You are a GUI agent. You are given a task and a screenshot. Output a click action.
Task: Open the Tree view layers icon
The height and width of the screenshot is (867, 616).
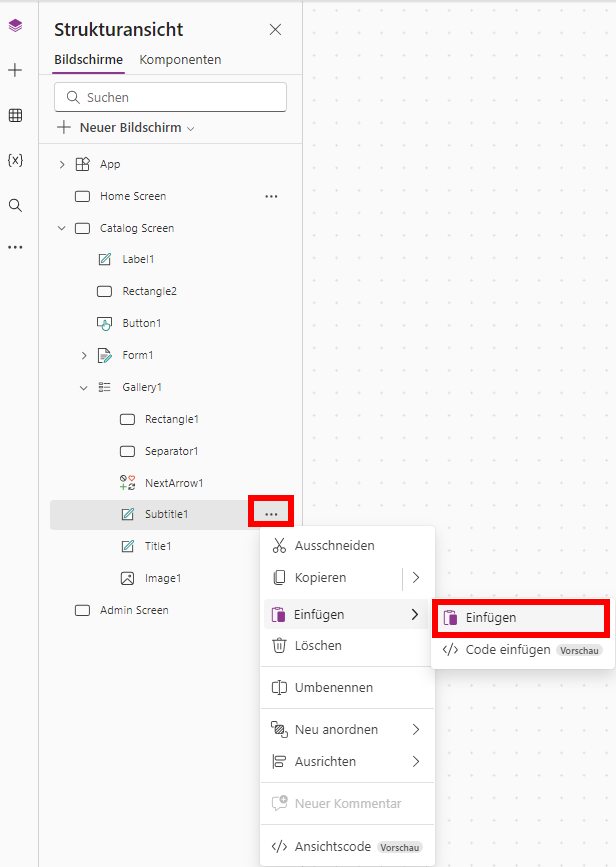click(x=15, y=26)
